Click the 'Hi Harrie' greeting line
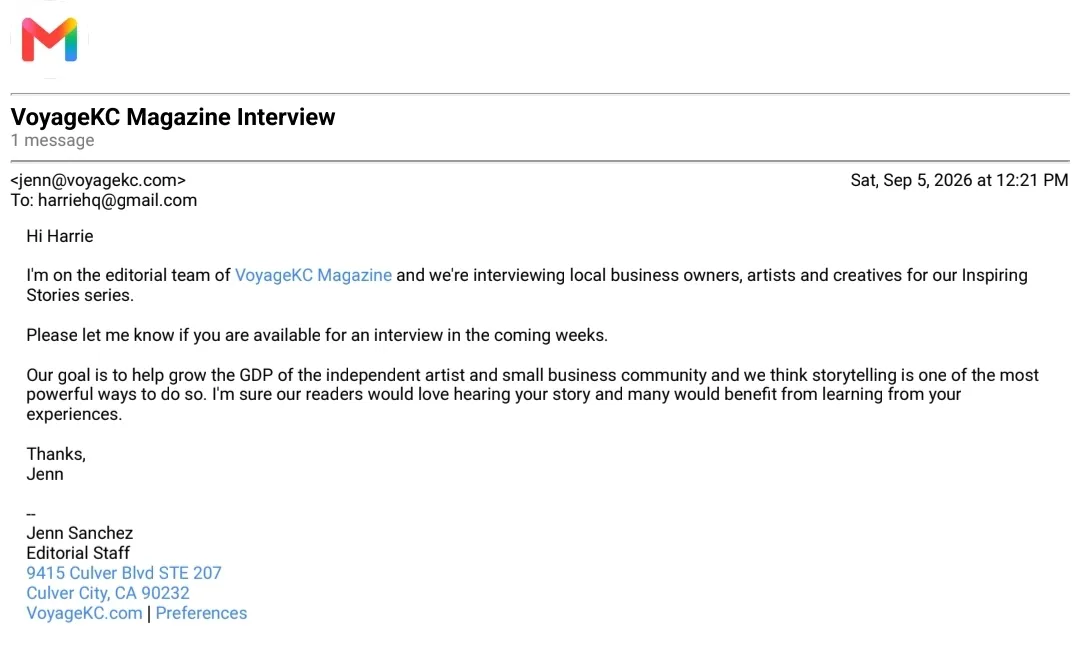The width and height of the screenshot is (1080, 645). (60, 236)
